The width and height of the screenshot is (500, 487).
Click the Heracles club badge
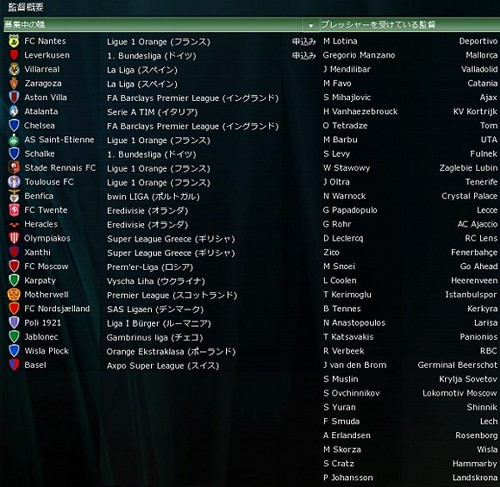tap(14, 224)
